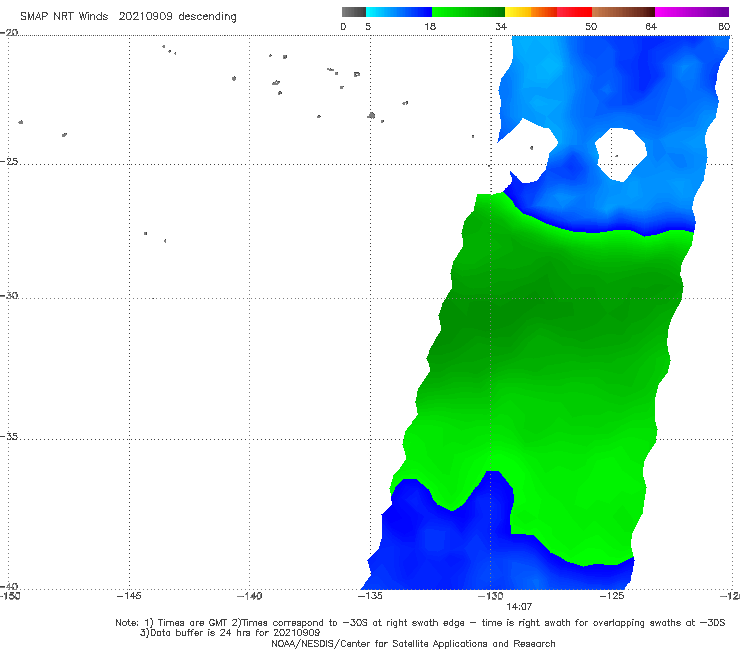Click the red segment of the color bar near 50
The image size is (740, 650).
(x=574, y=12)
